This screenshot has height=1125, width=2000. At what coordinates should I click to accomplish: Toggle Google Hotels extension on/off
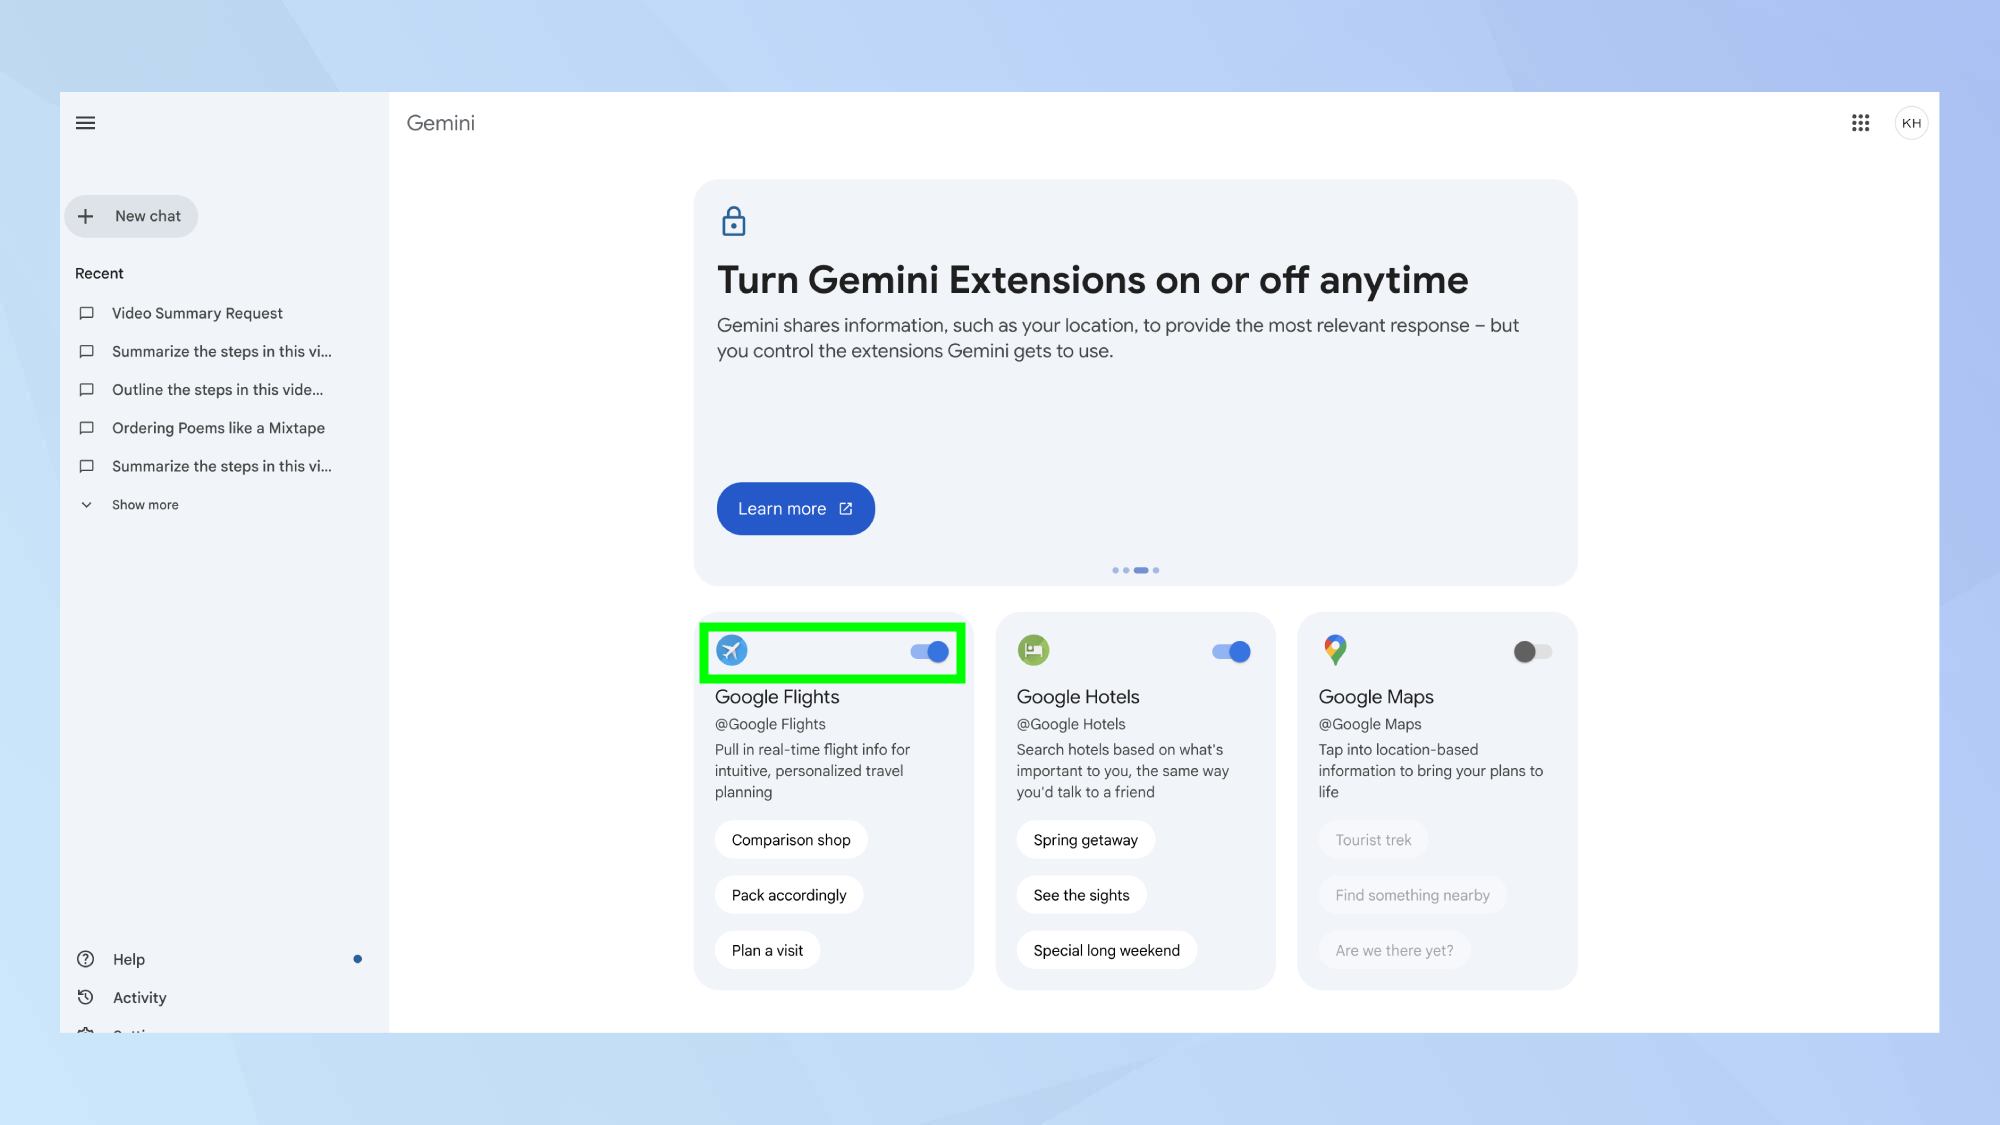click(x=1229, y=650)
